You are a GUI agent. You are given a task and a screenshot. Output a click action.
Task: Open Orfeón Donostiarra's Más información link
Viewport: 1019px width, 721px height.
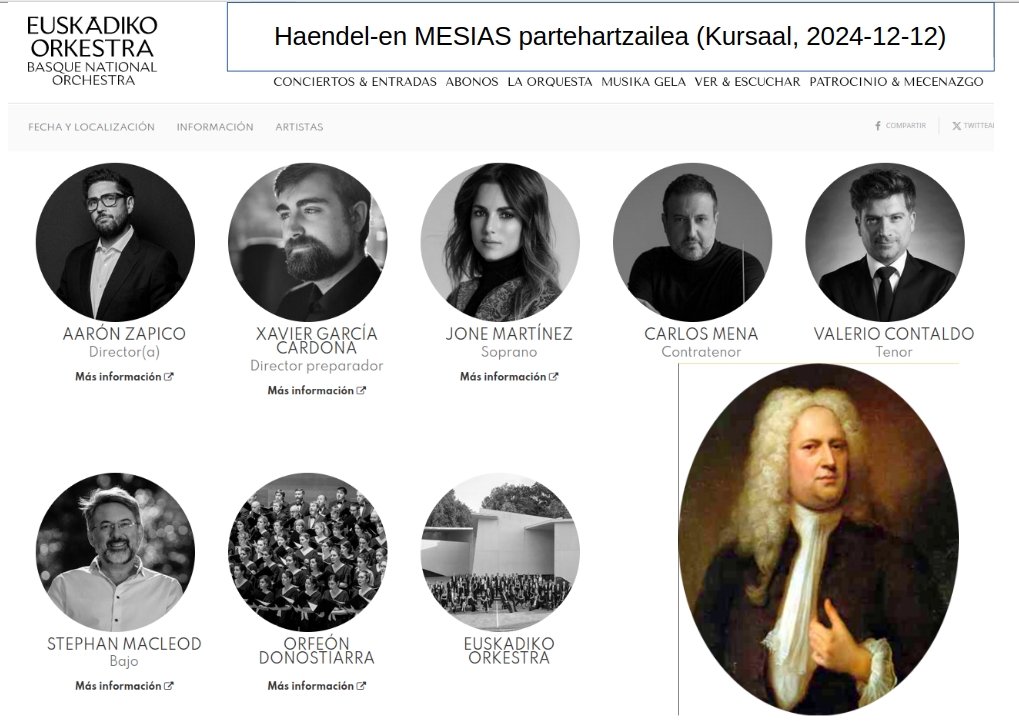point(316,686)
